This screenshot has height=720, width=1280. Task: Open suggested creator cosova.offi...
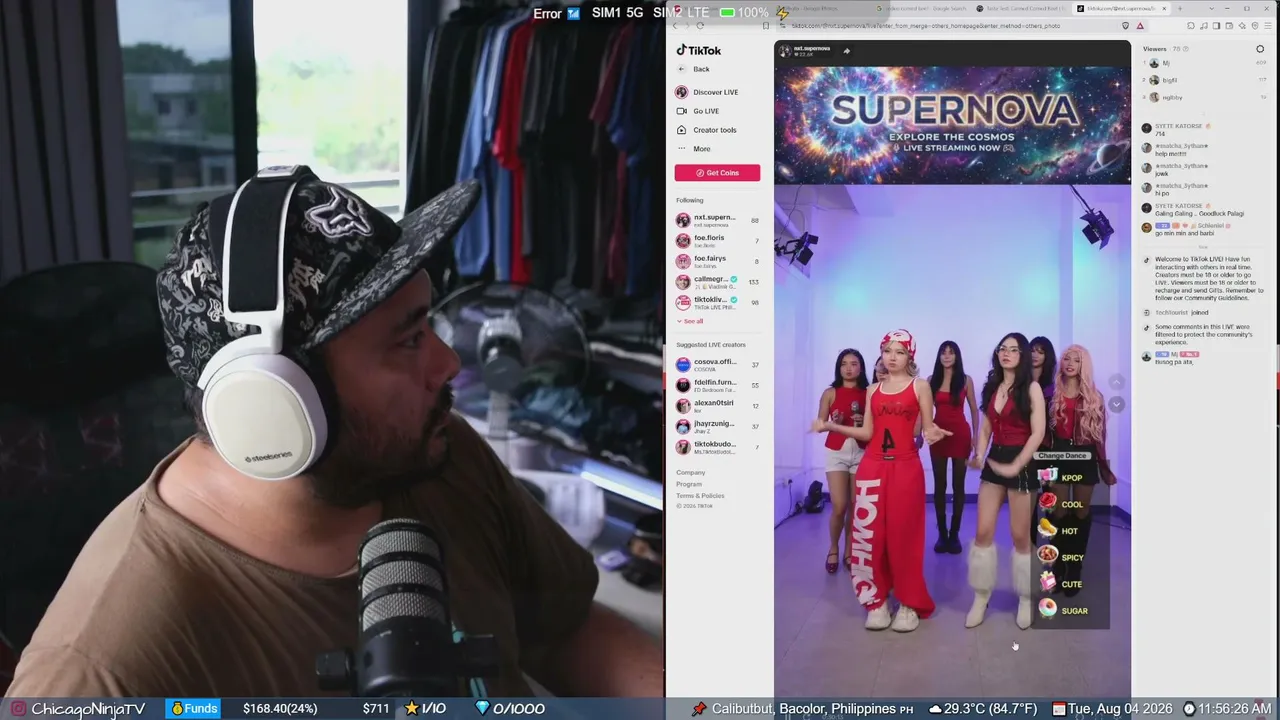[x=716, y=365]
